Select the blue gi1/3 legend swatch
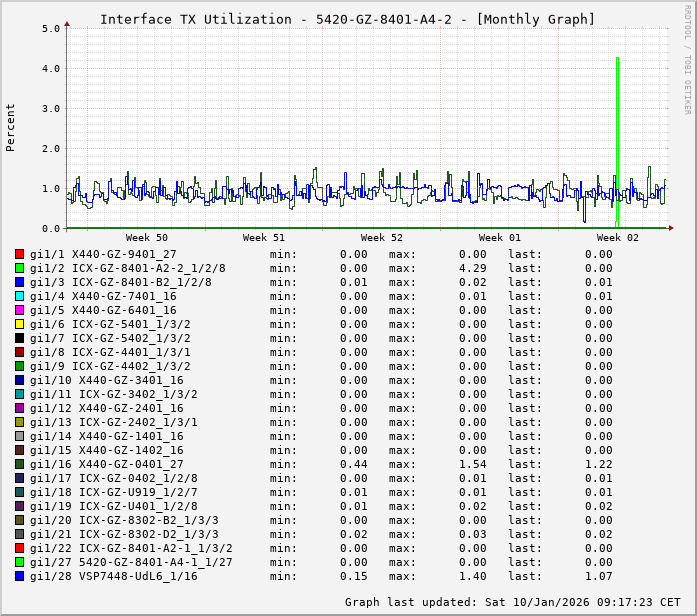Image resolution: width=697 pixels, height=616 pixels. click(x=20, y=283)
